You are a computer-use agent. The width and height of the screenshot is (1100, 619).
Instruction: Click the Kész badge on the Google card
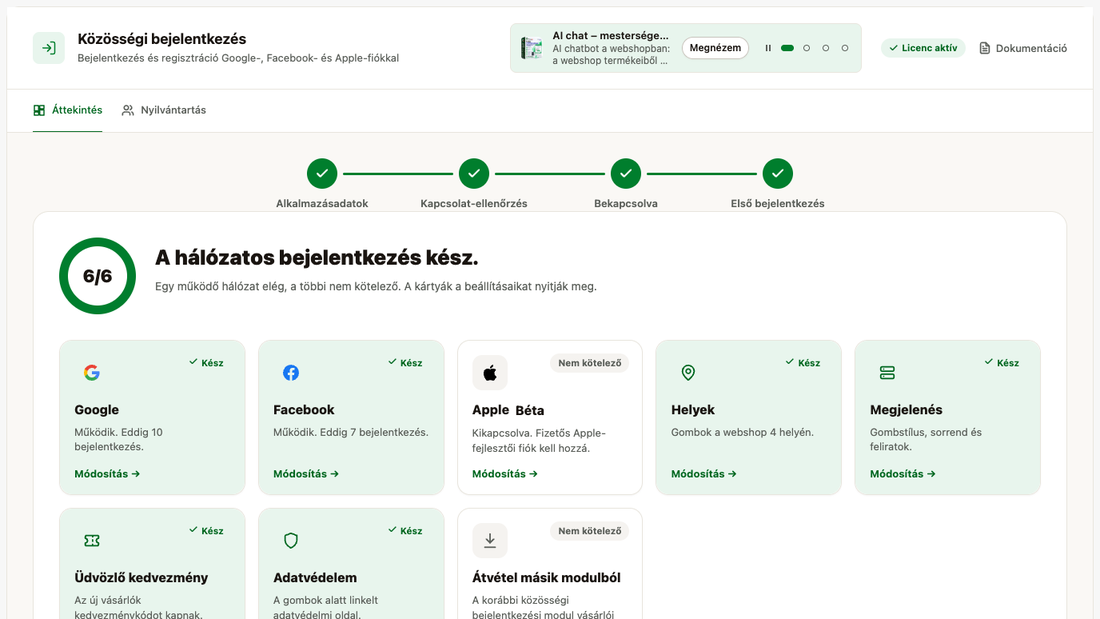(206, 363)
